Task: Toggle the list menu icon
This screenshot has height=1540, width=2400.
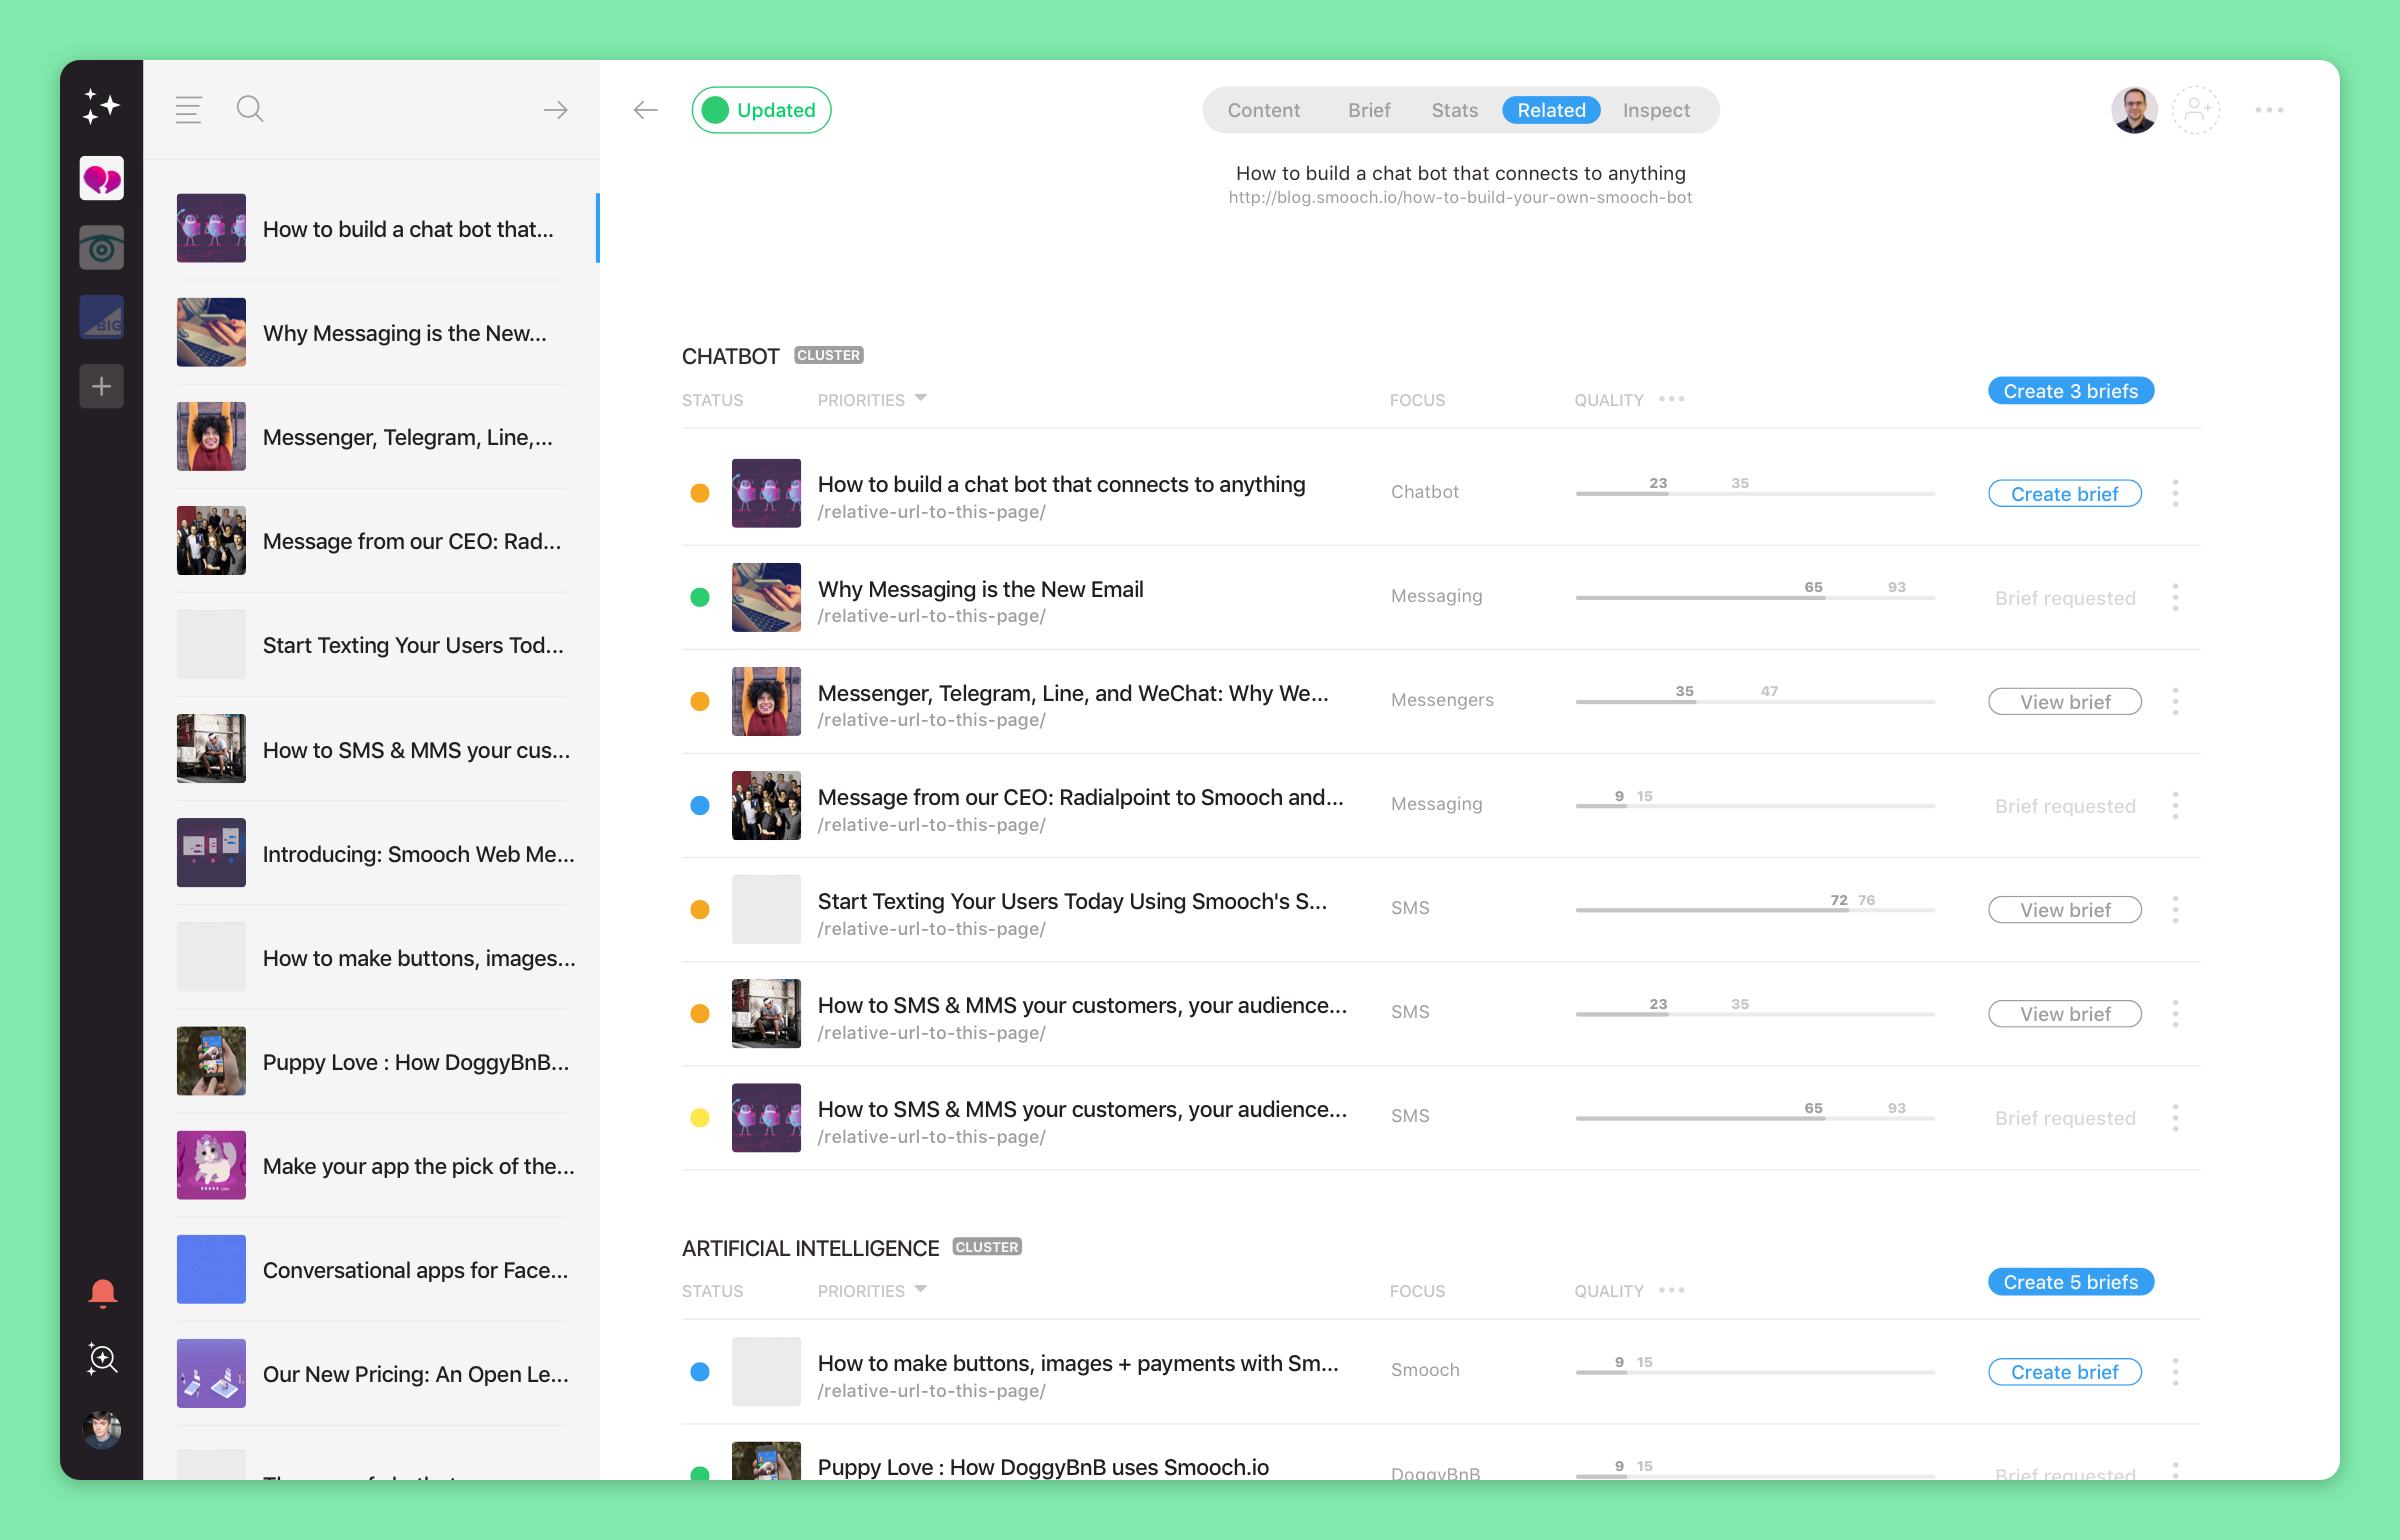Action: 188,109
